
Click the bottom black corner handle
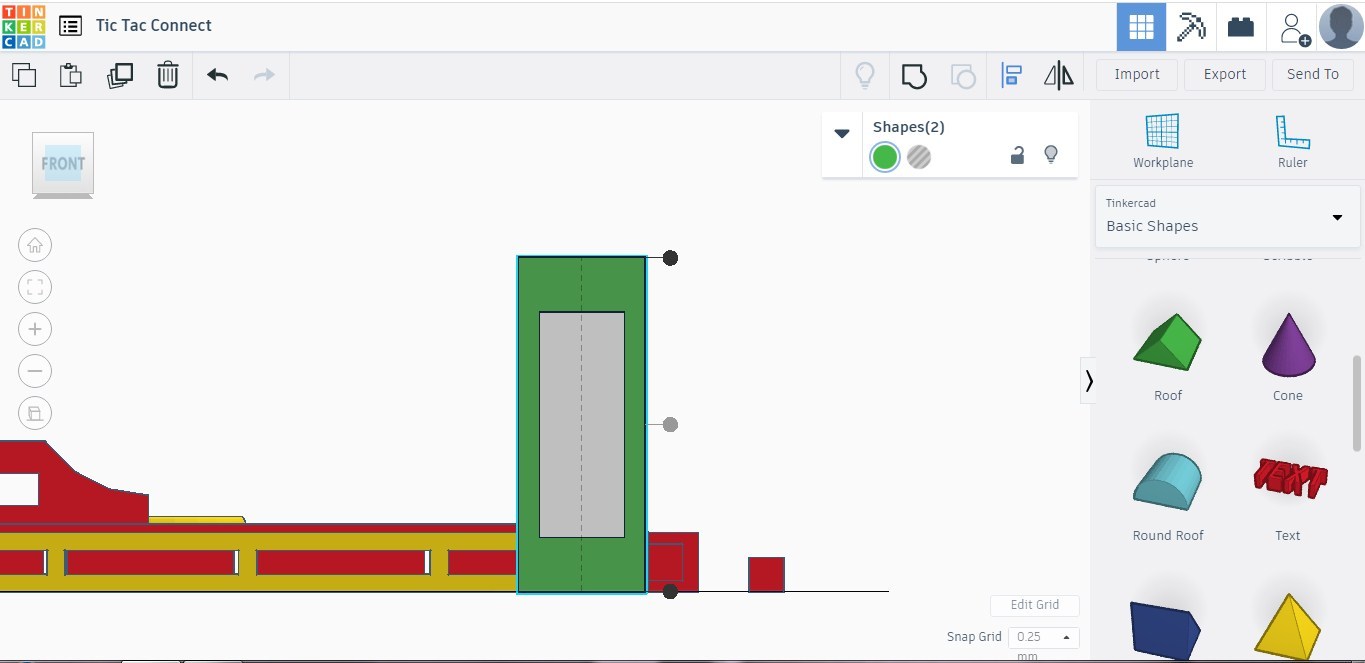tap(670, 592)
